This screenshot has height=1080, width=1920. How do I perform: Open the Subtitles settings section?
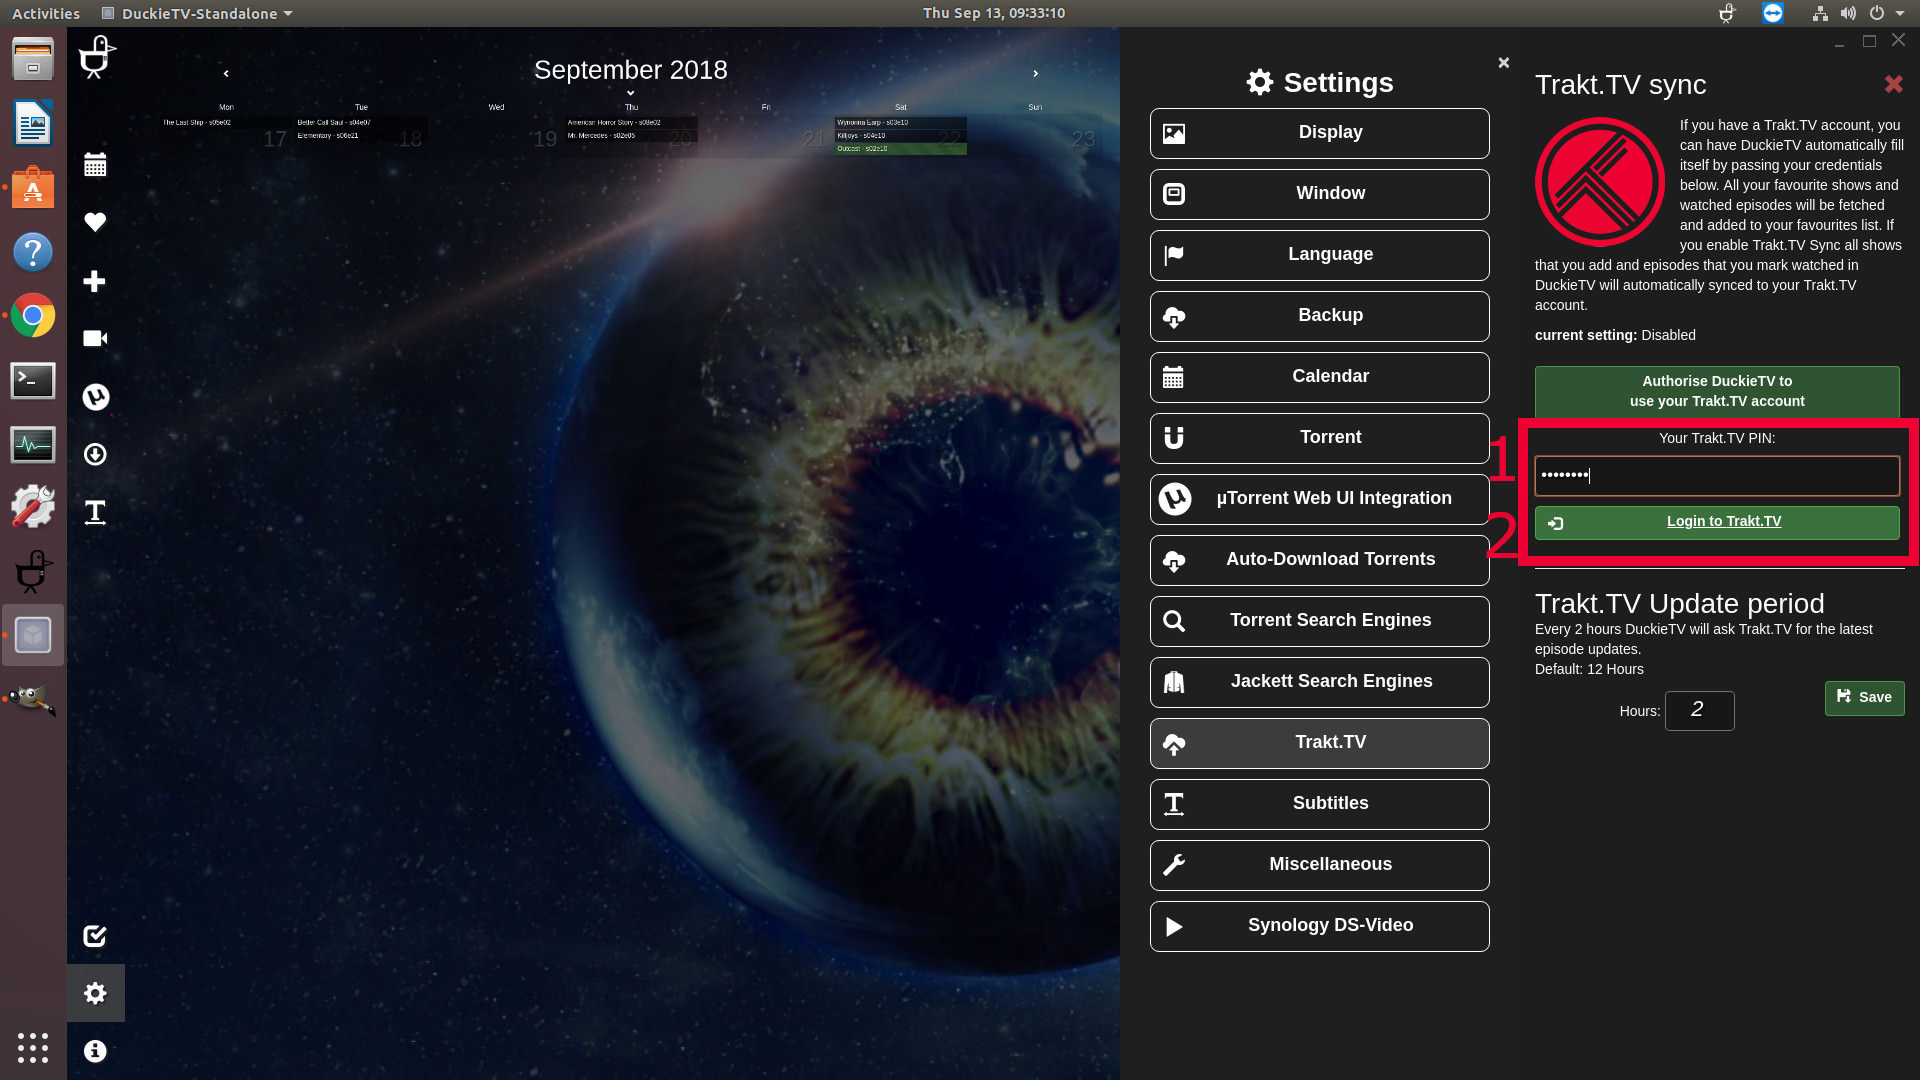pyautogui.click(x=1319, y=804)
